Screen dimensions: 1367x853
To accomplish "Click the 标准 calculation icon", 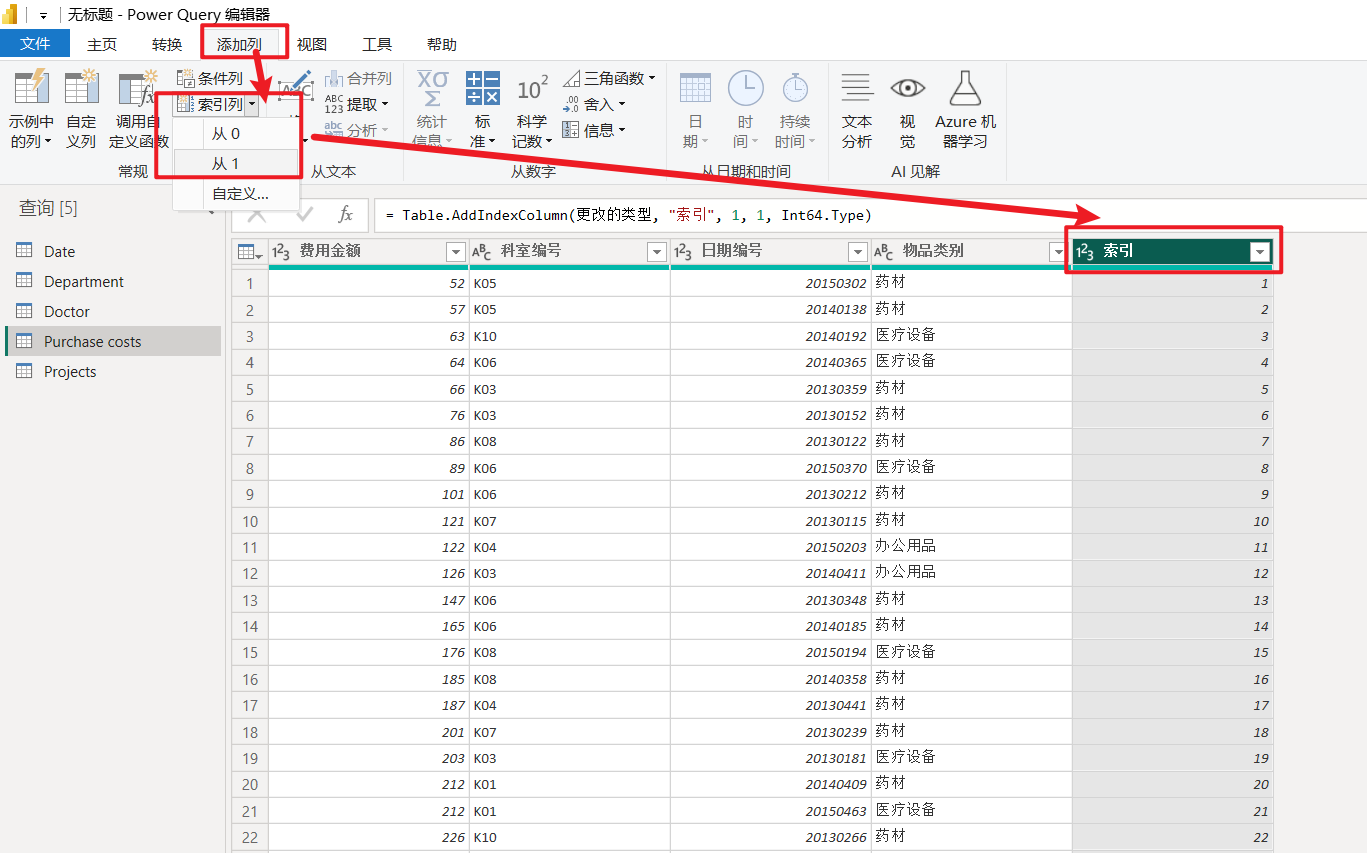I will pyautogui.click(x=483, y=88).
